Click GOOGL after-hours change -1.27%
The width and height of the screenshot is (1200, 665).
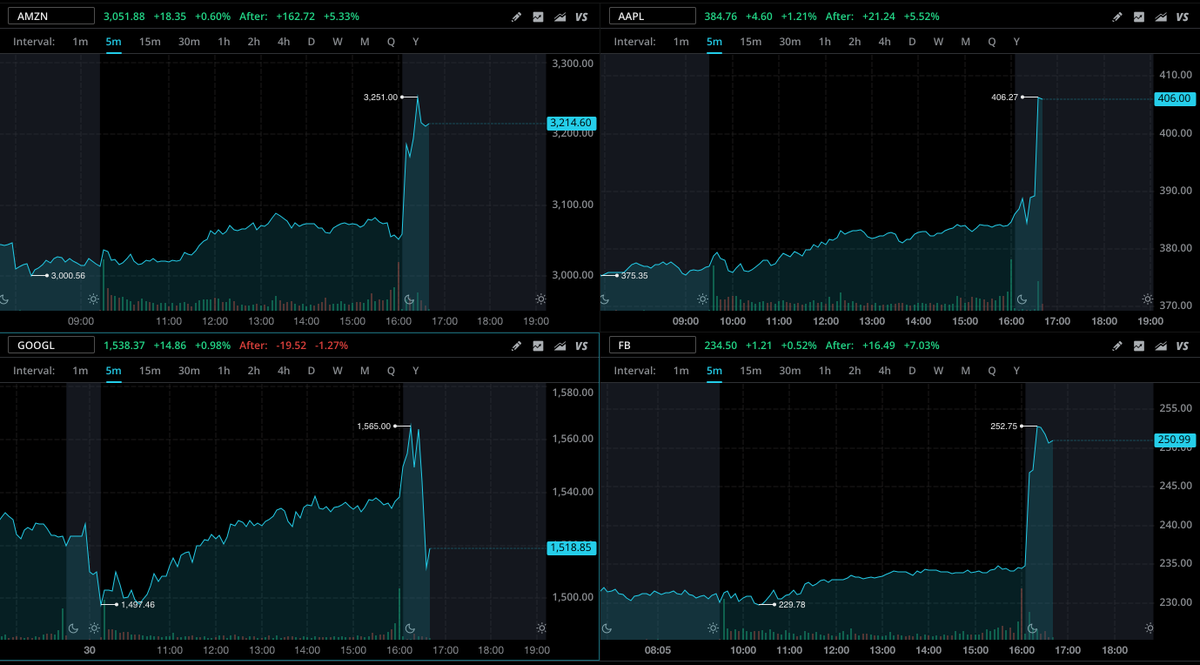click(x=333, y=346)
